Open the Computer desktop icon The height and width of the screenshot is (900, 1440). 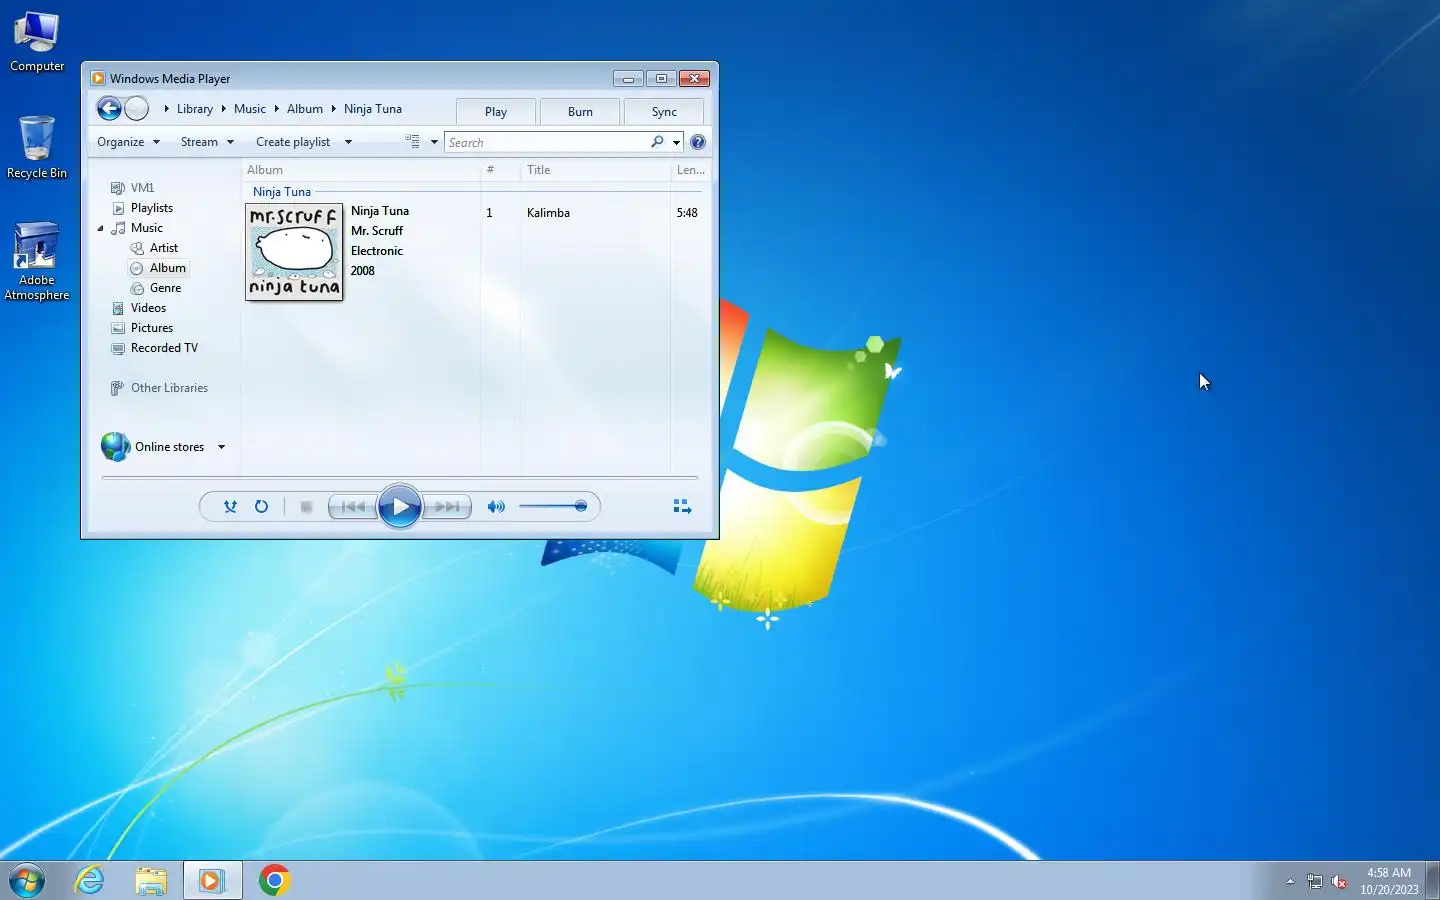click(x=37, y=42)
